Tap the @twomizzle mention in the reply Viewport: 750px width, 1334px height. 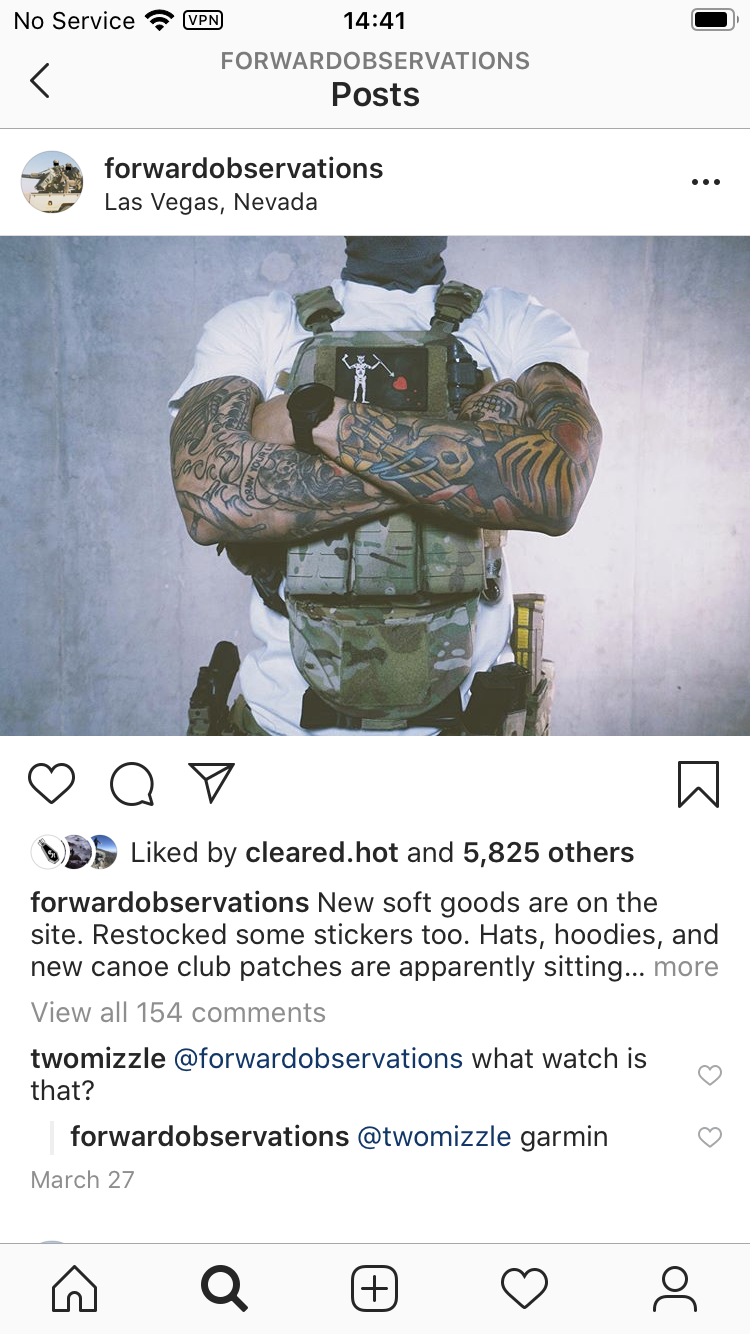click(434, 1137)
